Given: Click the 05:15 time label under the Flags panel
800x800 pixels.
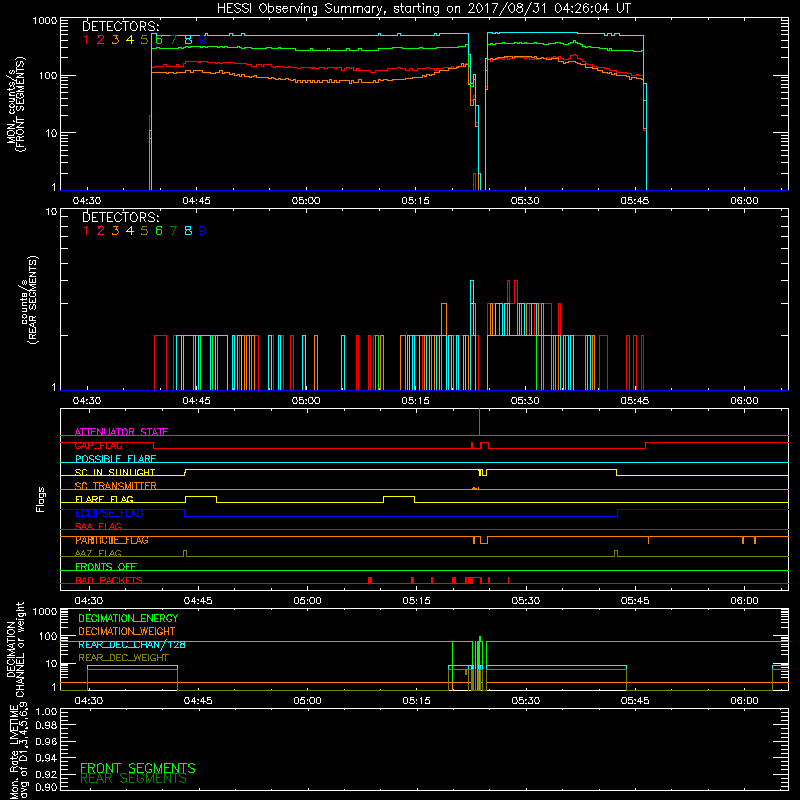Looking at the screenshot, I should coord(416,601).
